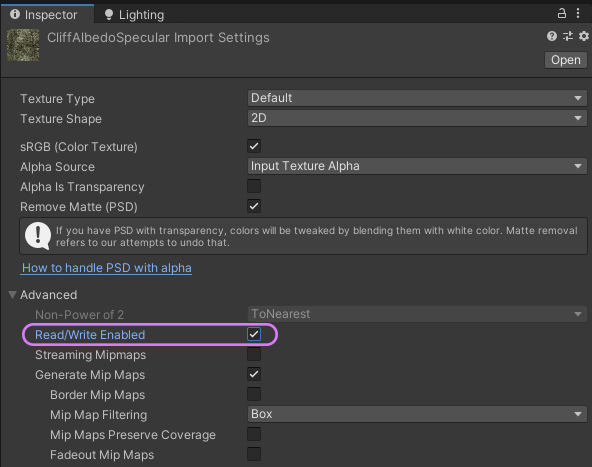Click the presets sliders icon
The height and width of the screenshot is (467, 592).
pos(568,36)
